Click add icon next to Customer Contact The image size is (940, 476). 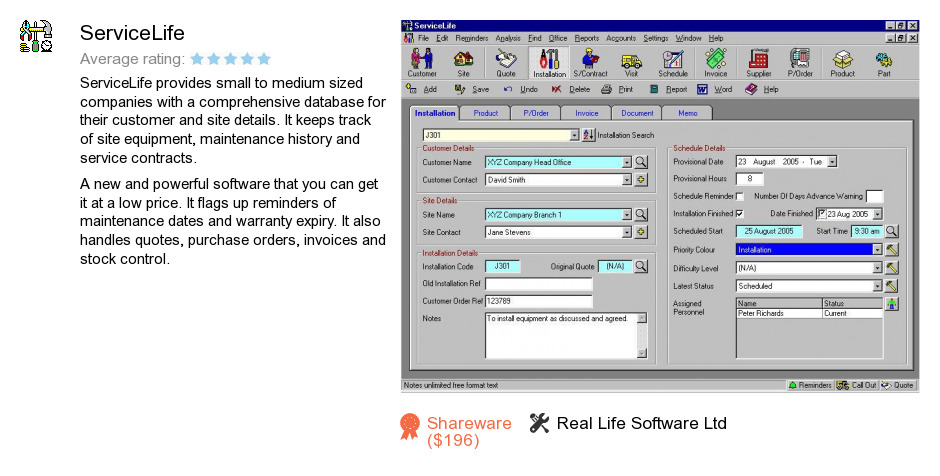[641, 179]
